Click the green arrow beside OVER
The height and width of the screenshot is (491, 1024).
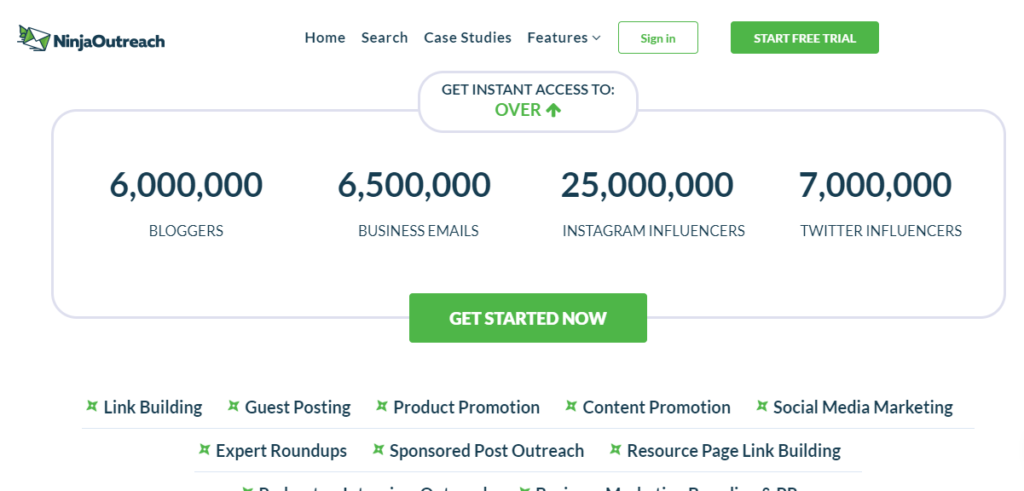click(x=553, y=110)
